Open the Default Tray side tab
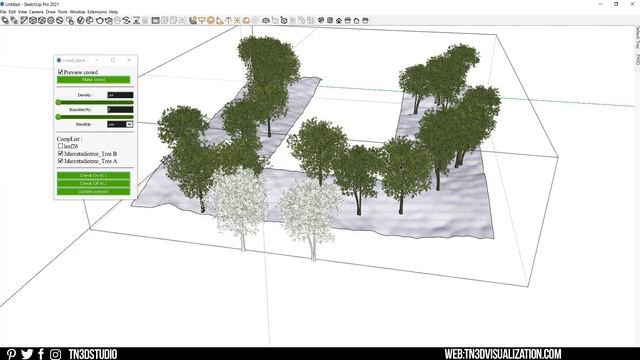The width and height of the screenshot is (640, 360). pos(637,38)
